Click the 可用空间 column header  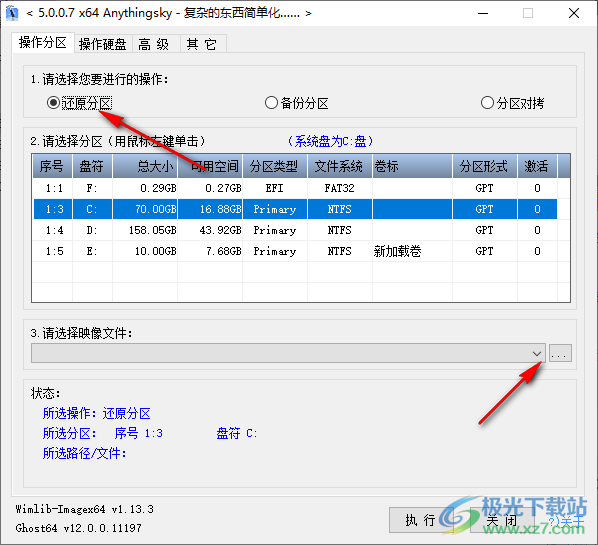[x=210, y=166]
